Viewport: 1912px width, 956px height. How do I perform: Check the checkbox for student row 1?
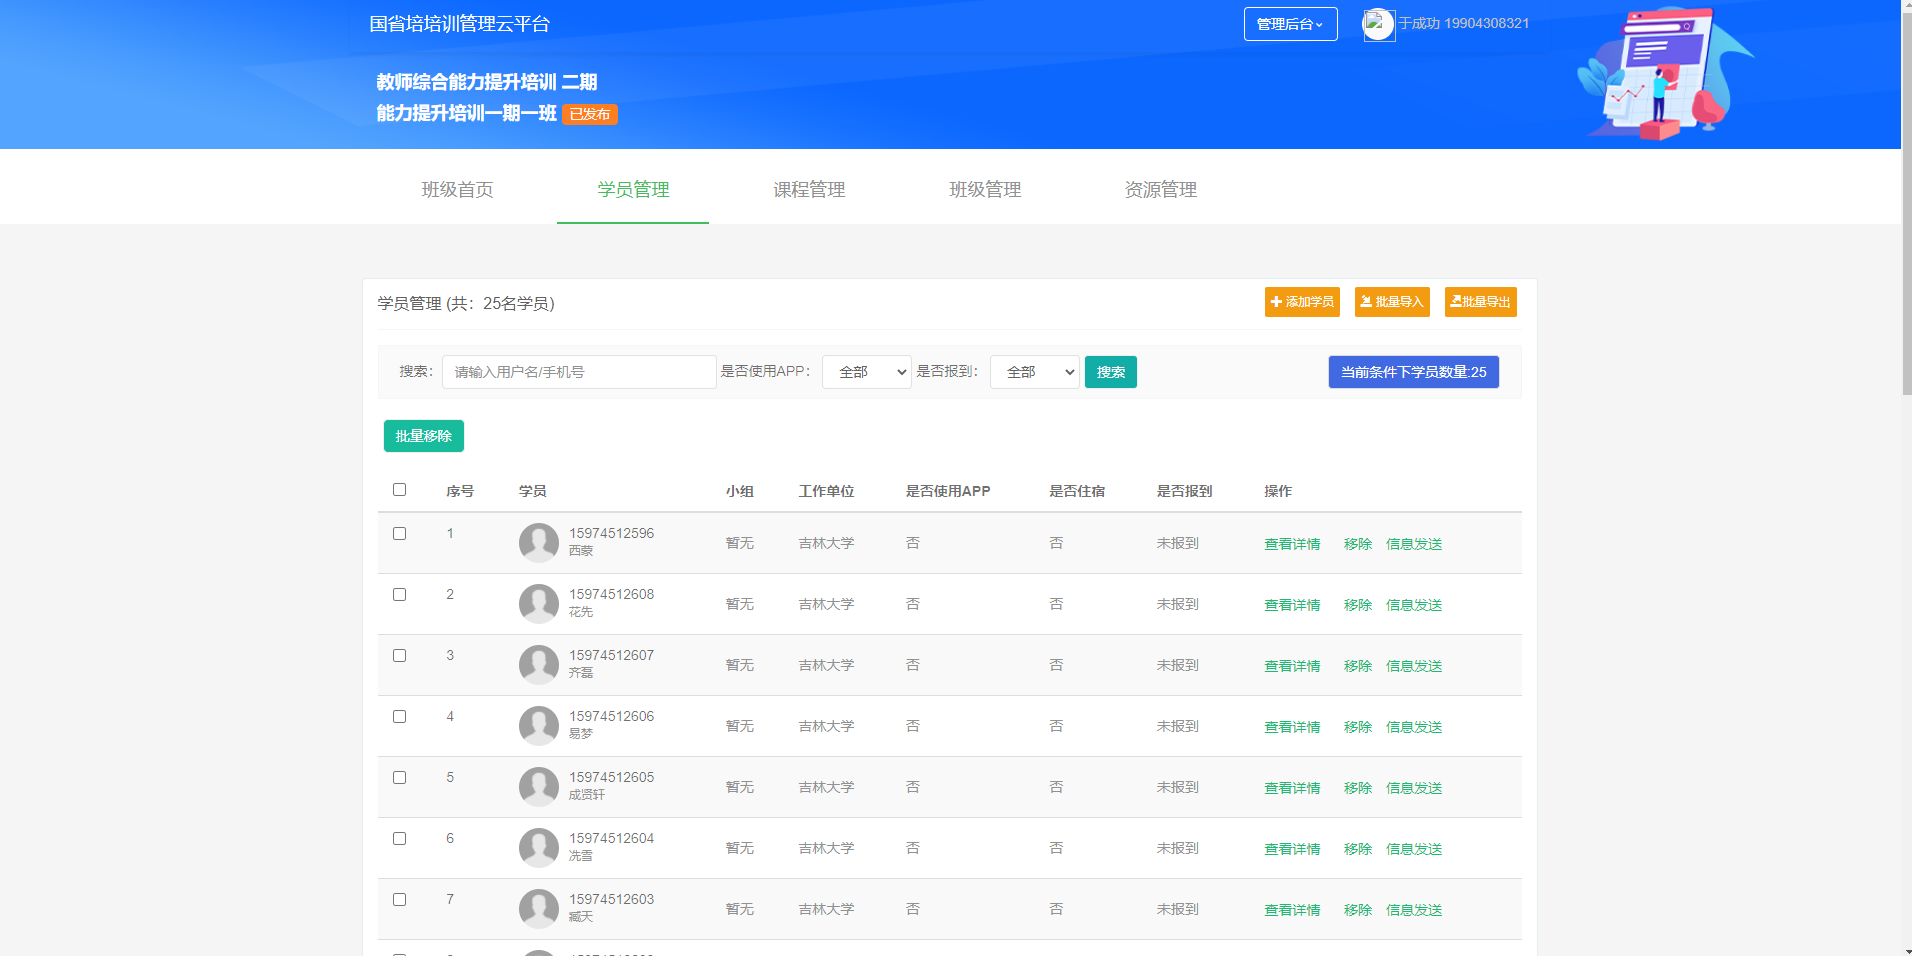tap(399, 534)
